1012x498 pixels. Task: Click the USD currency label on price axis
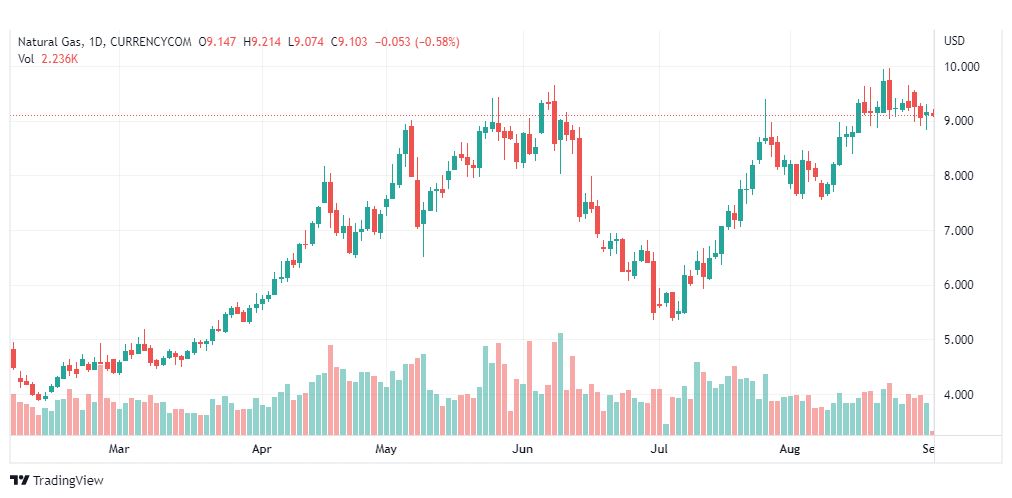pyautogui.click(x=954, y=41)
